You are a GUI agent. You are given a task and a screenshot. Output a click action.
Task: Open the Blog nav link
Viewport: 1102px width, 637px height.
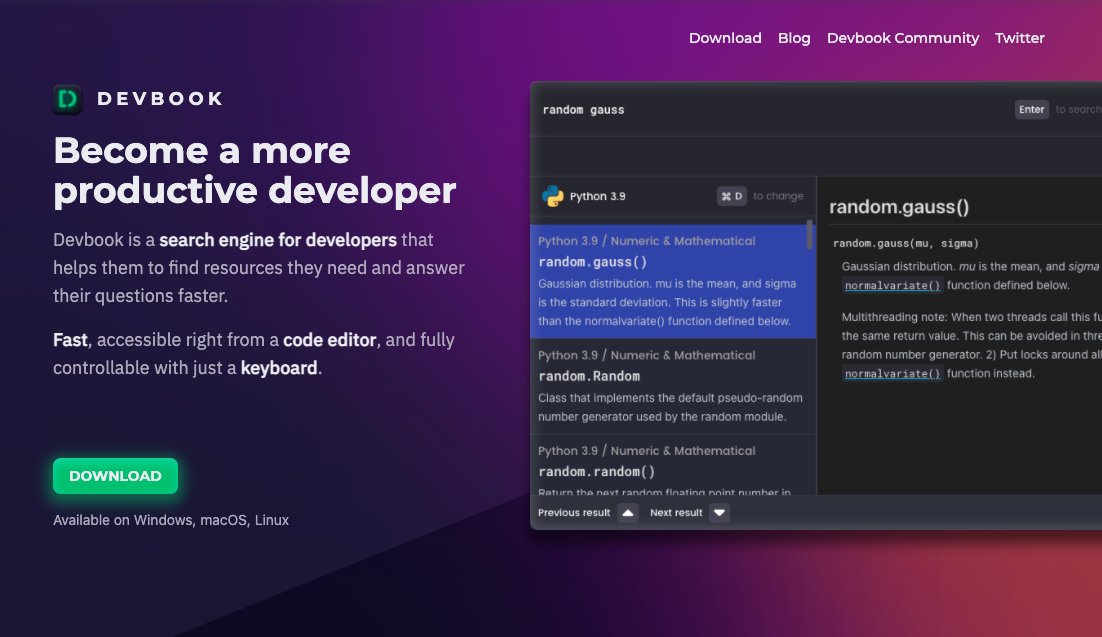(793, 38)
